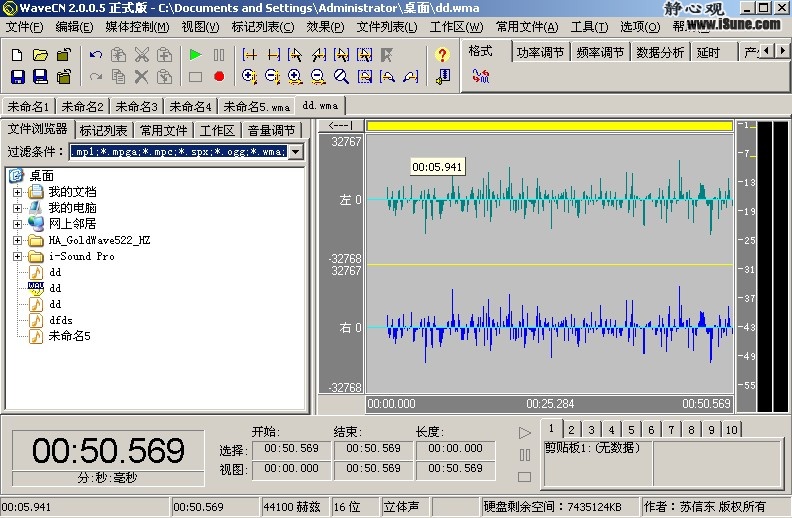Click the horizontal zoom-out magnifier icon
This screenshot has height=518, width=792.
pos(318,77)
